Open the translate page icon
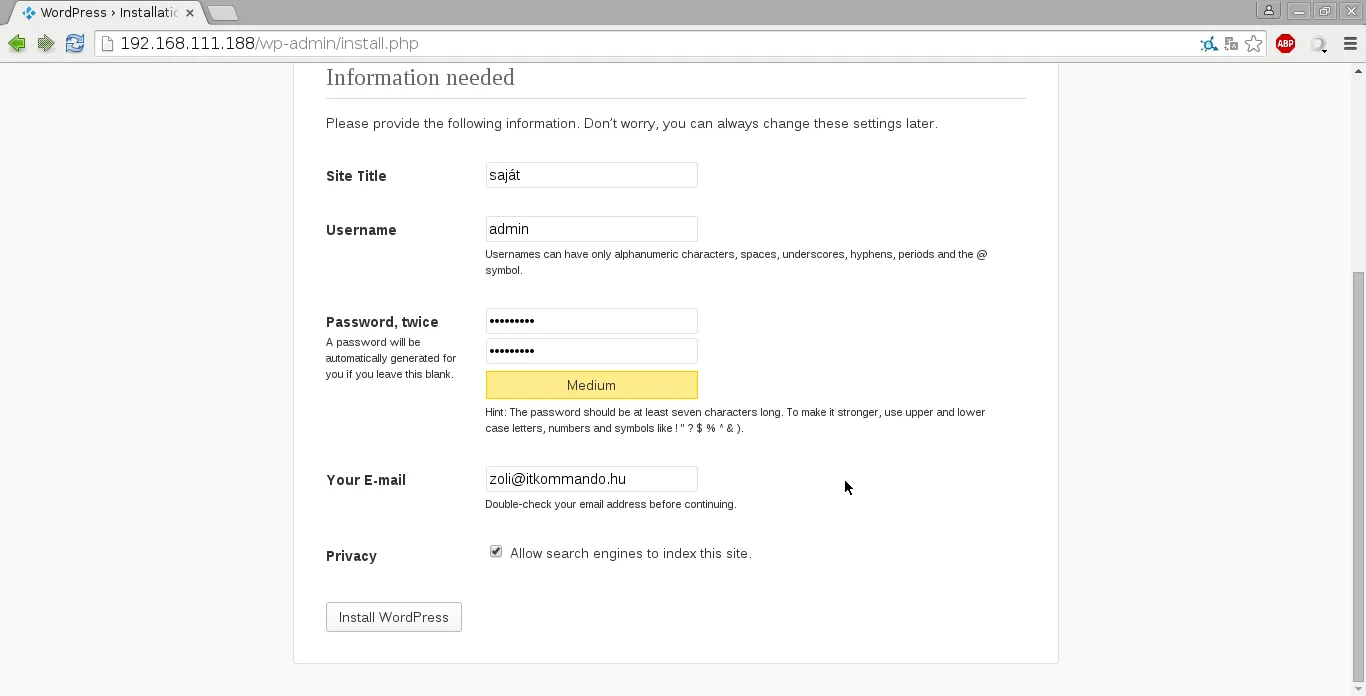Screen dimensions: 1366x696 click(1231, 44)
